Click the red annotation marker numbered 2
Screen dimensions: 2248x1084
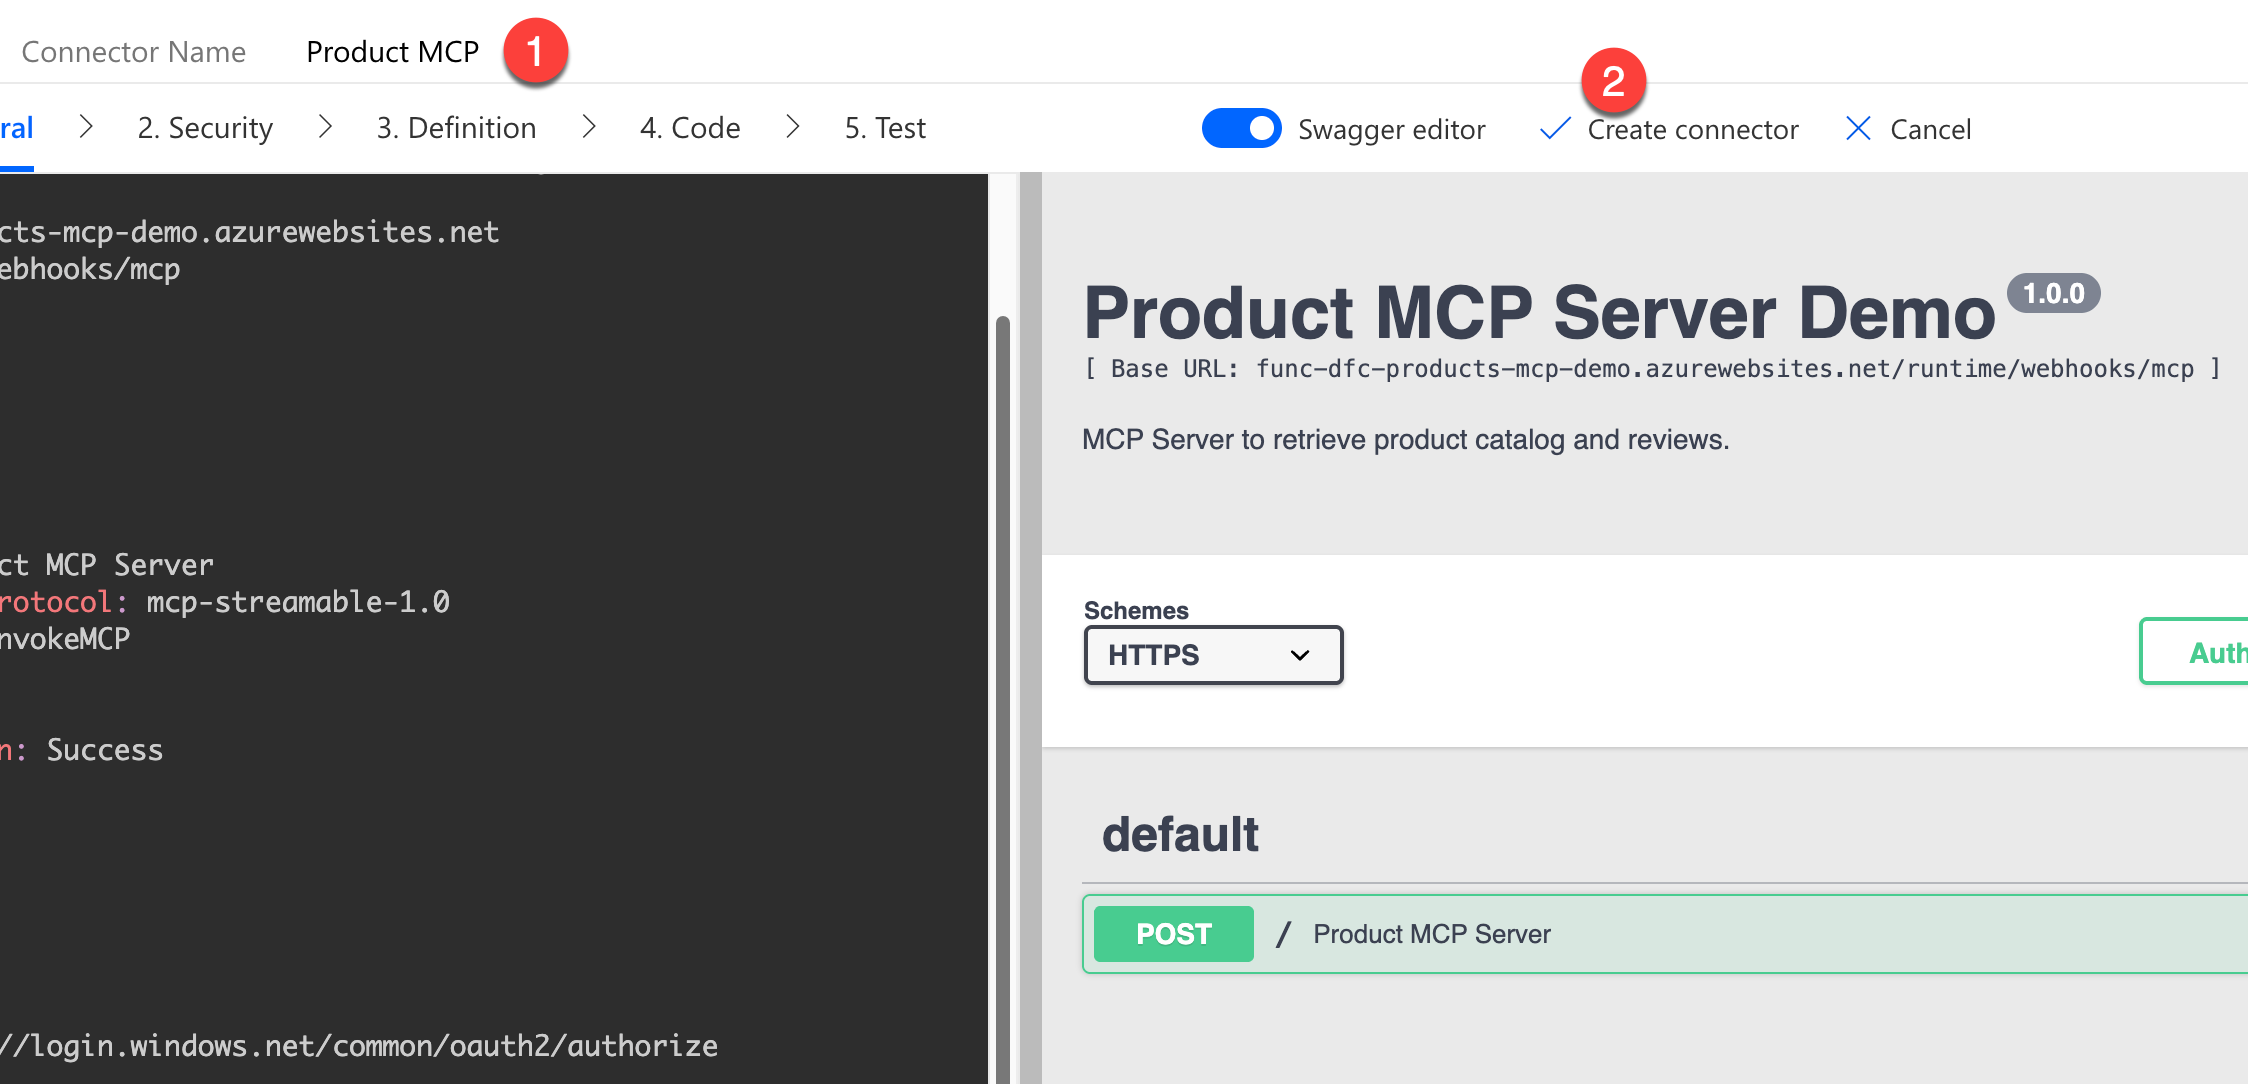(x=1613, y=81)
